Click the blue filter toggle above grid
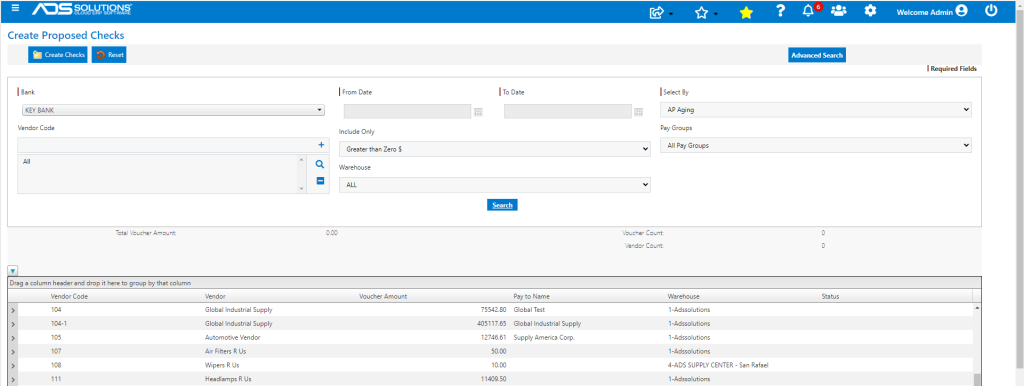1024x386 pixels. click(x=13, y=270)
